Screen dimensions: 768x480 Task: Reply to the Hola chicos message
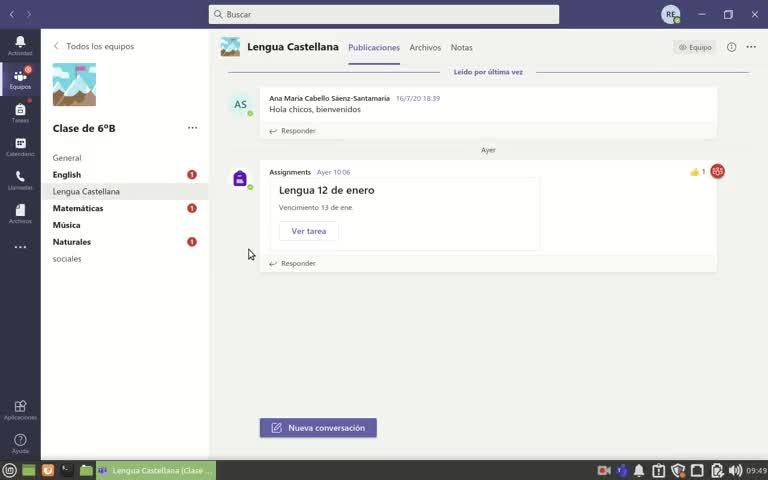[x=292, y=131]
